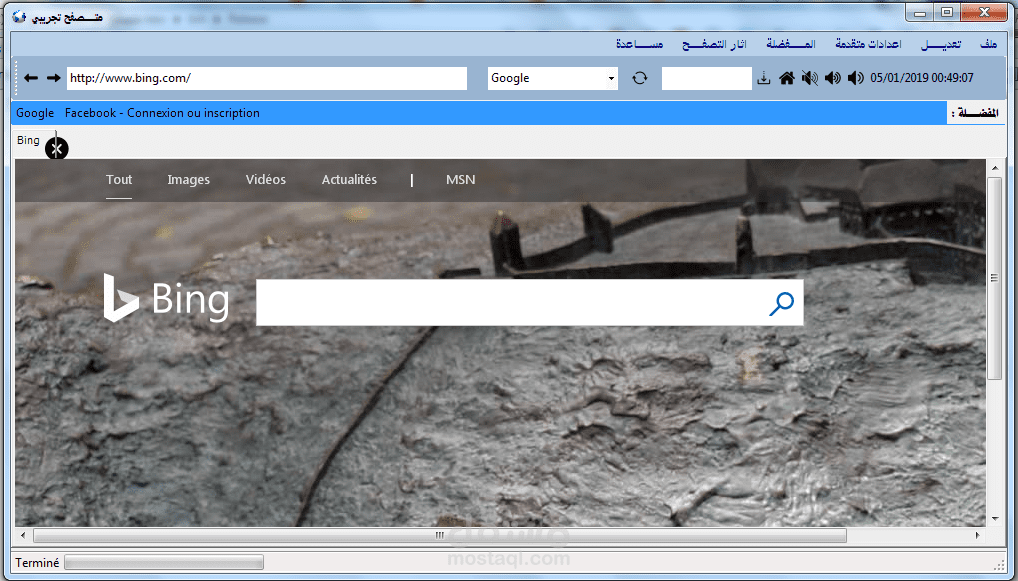
Task: Click the vertical scrollbar up arrow
Action: coord(995,168)
